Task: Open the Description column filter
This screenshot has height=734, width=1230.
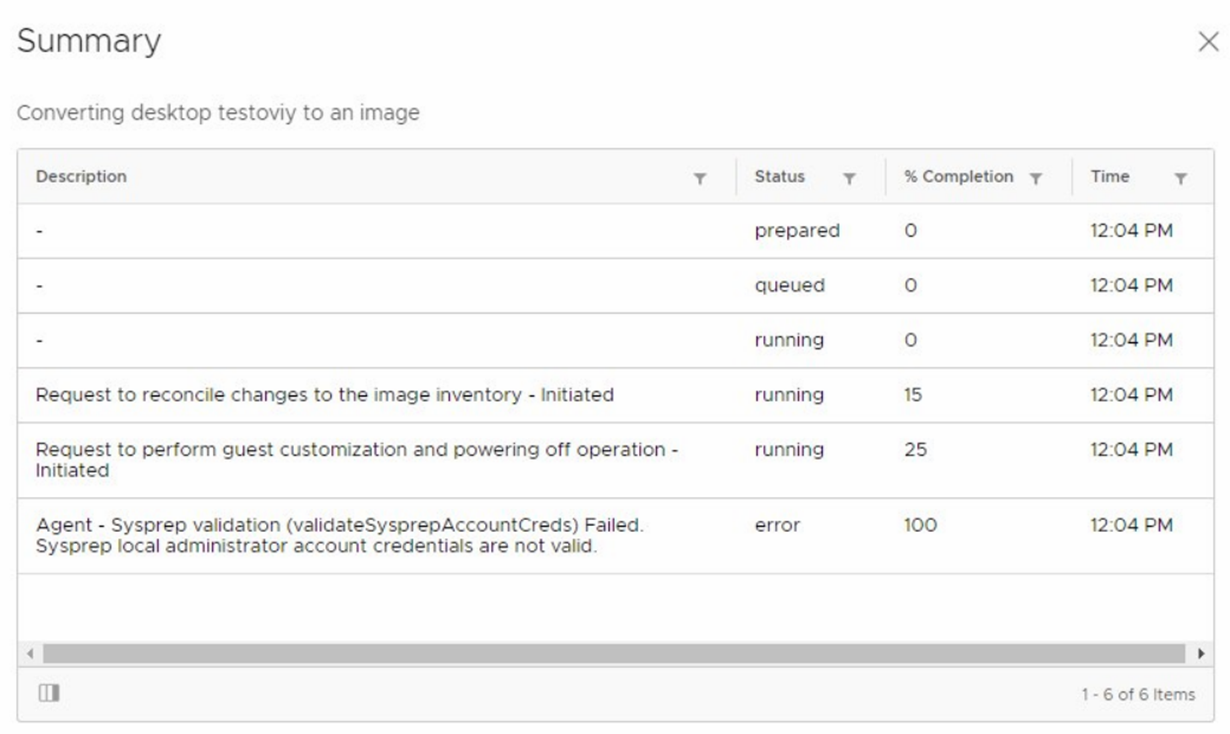Action: [700, 178]
